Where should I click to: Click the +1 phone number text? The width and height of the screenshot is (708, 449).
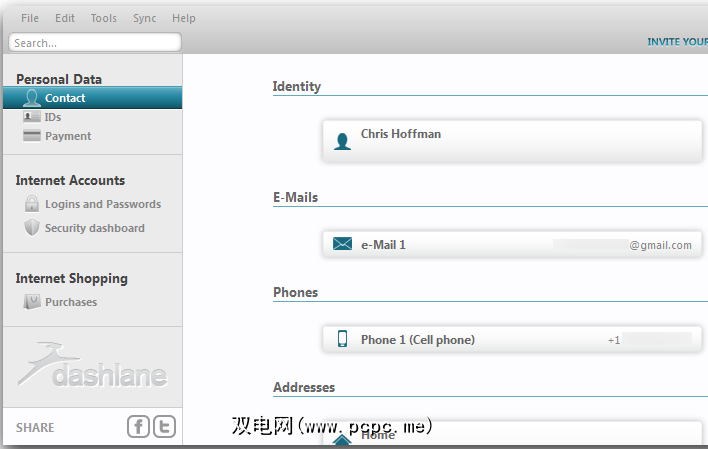pyautogui.click(x=614, y=340)
